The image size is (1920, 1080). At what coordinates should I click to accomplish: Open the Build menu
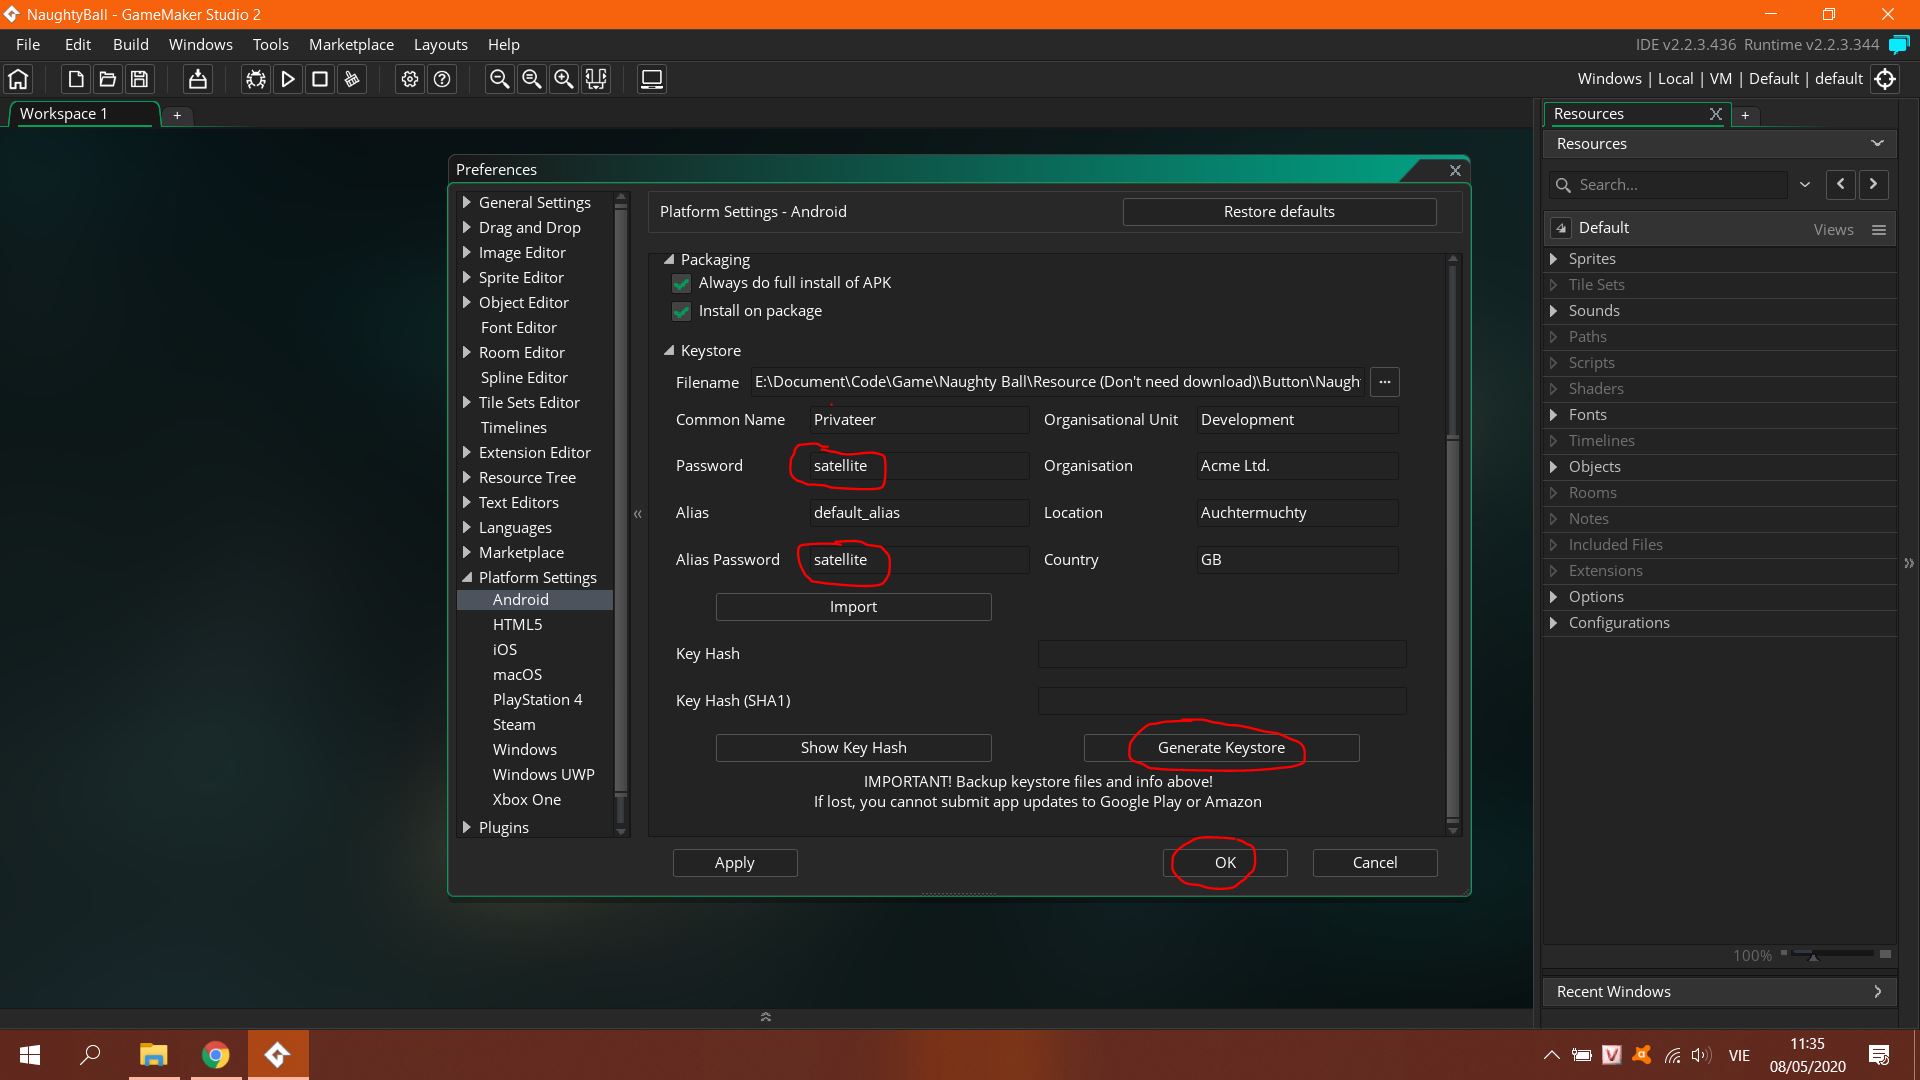click(x=130, y=44)
